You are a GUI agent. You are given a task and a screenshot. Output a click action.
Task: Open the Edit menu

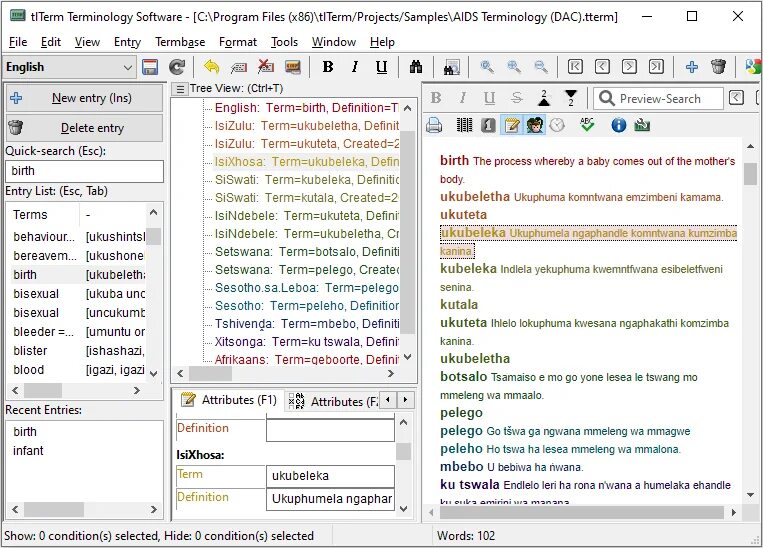pos(51,42)
